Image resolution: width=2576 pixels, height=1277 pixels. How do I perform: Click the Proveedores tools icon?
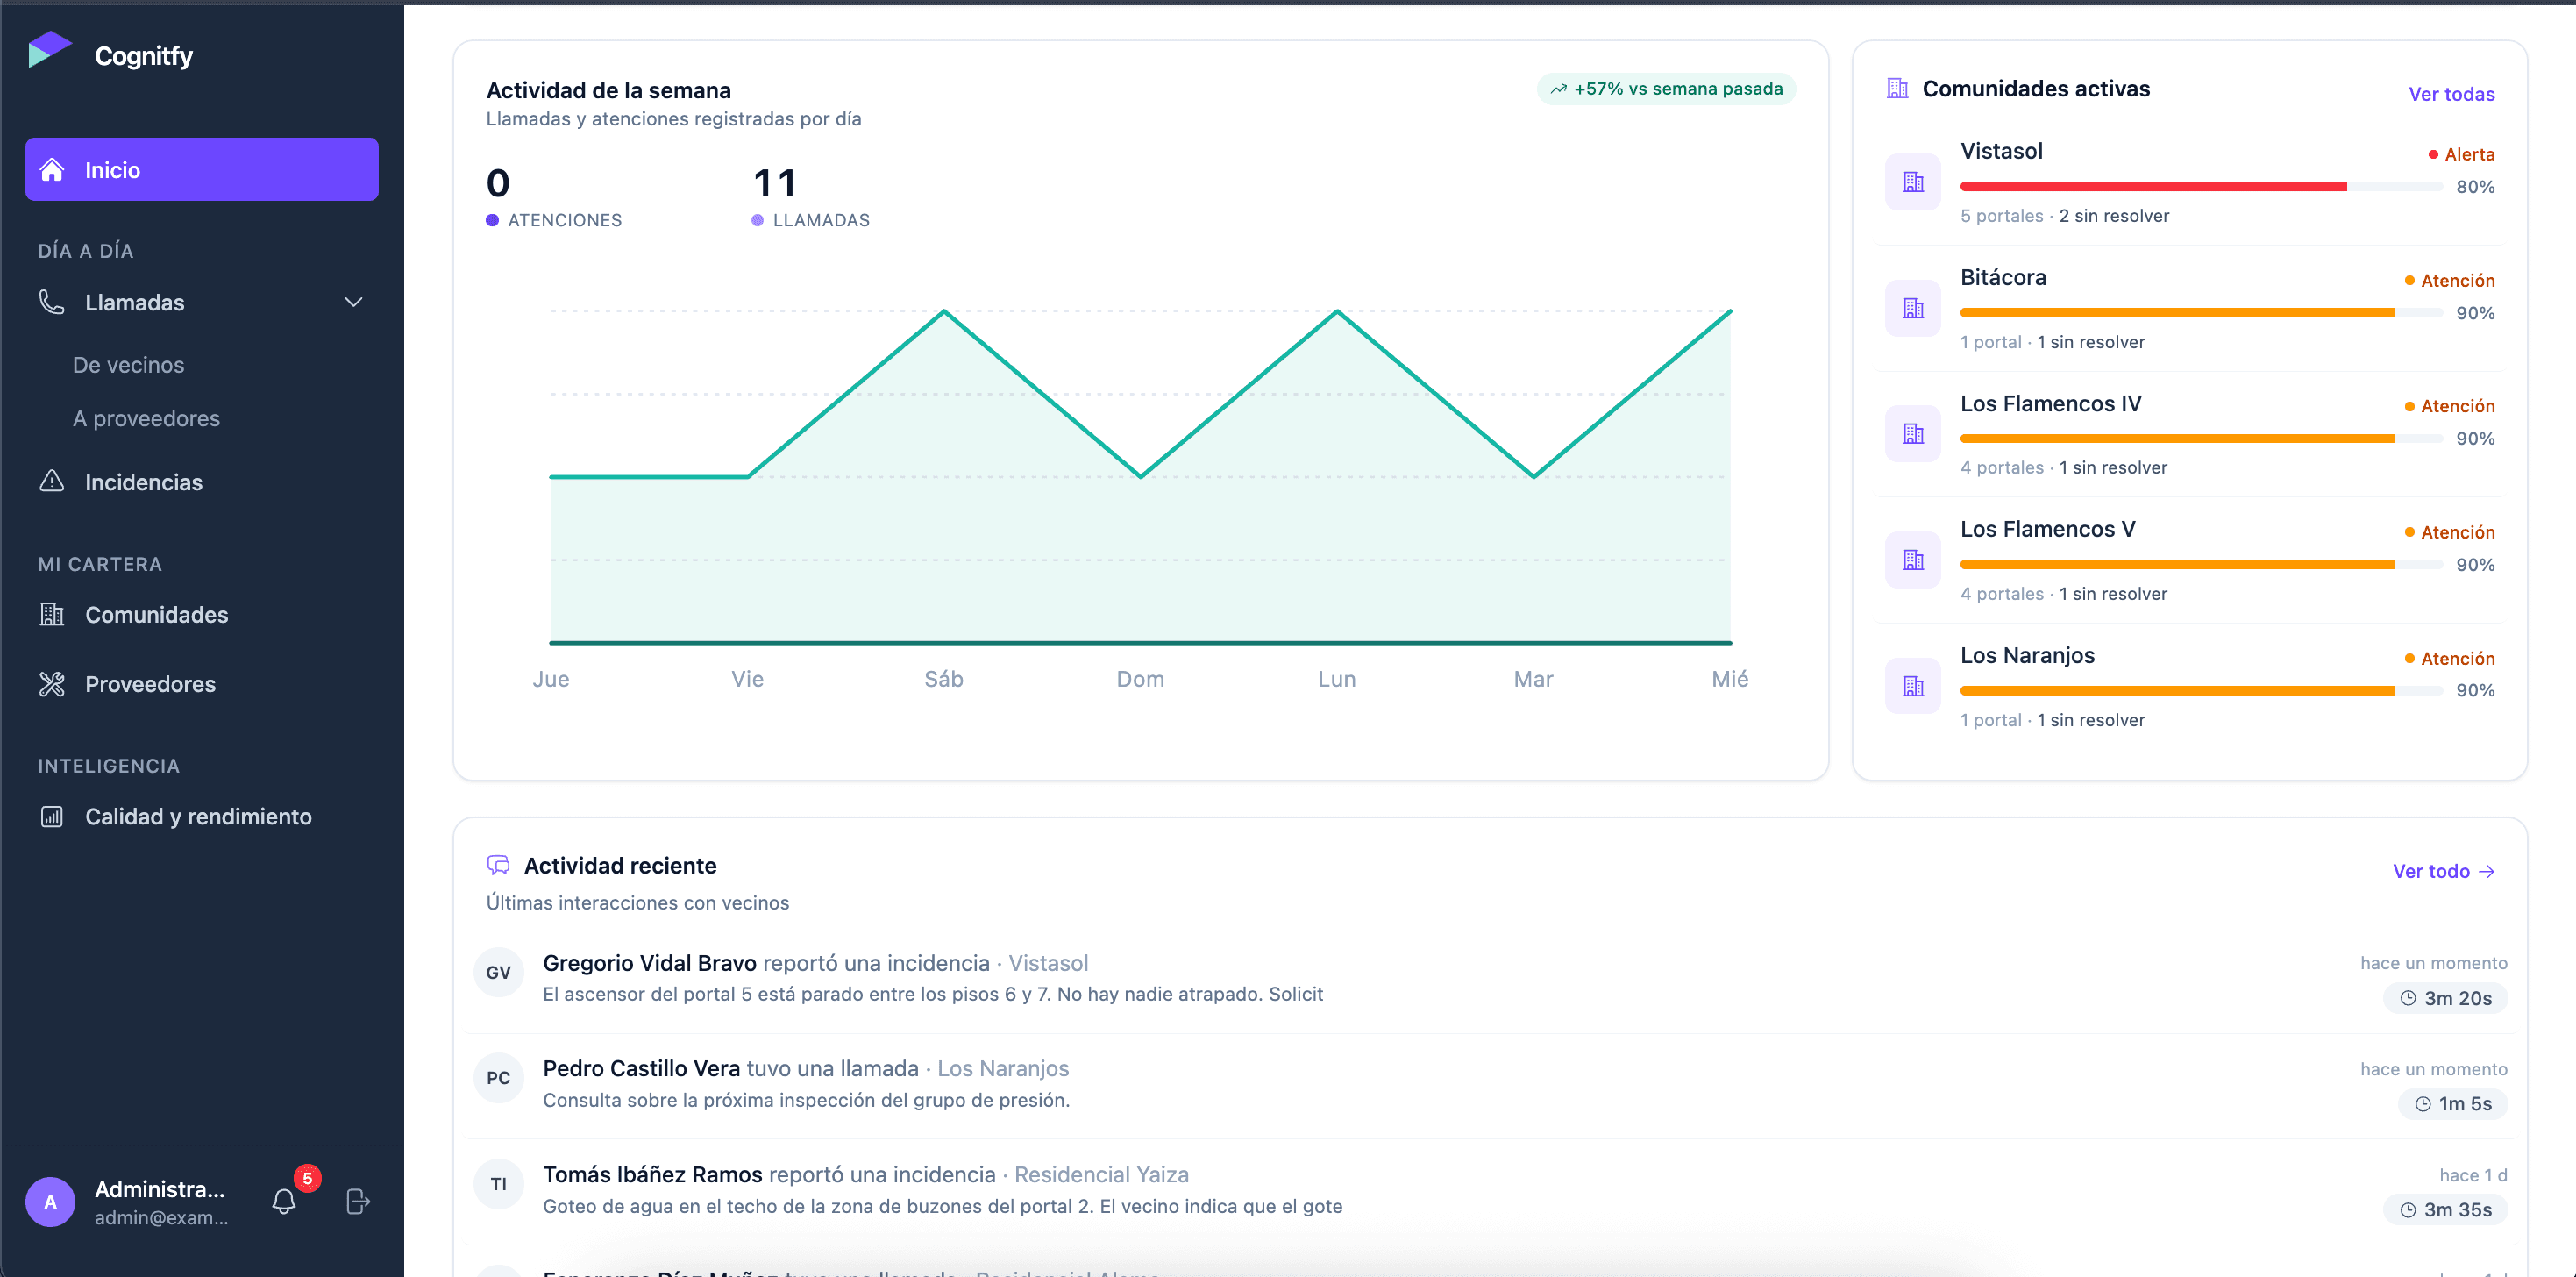point(52,684)
